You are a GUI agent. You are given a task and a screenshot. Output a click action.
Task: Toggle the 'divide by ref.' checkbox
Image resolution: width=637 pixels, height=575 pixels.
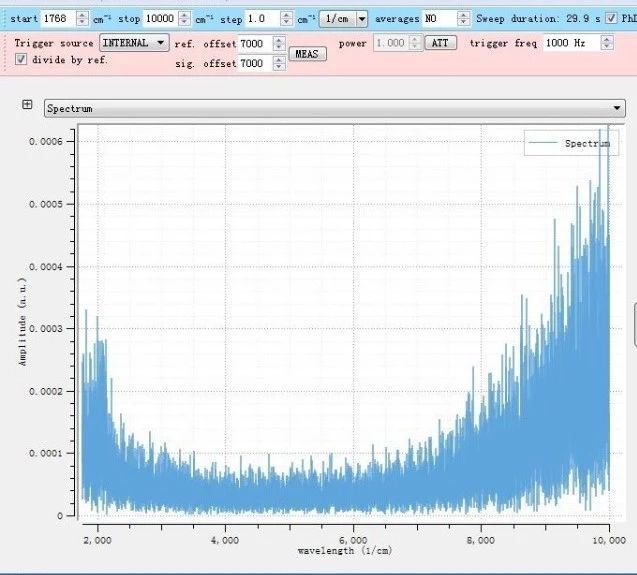point(22,60)
